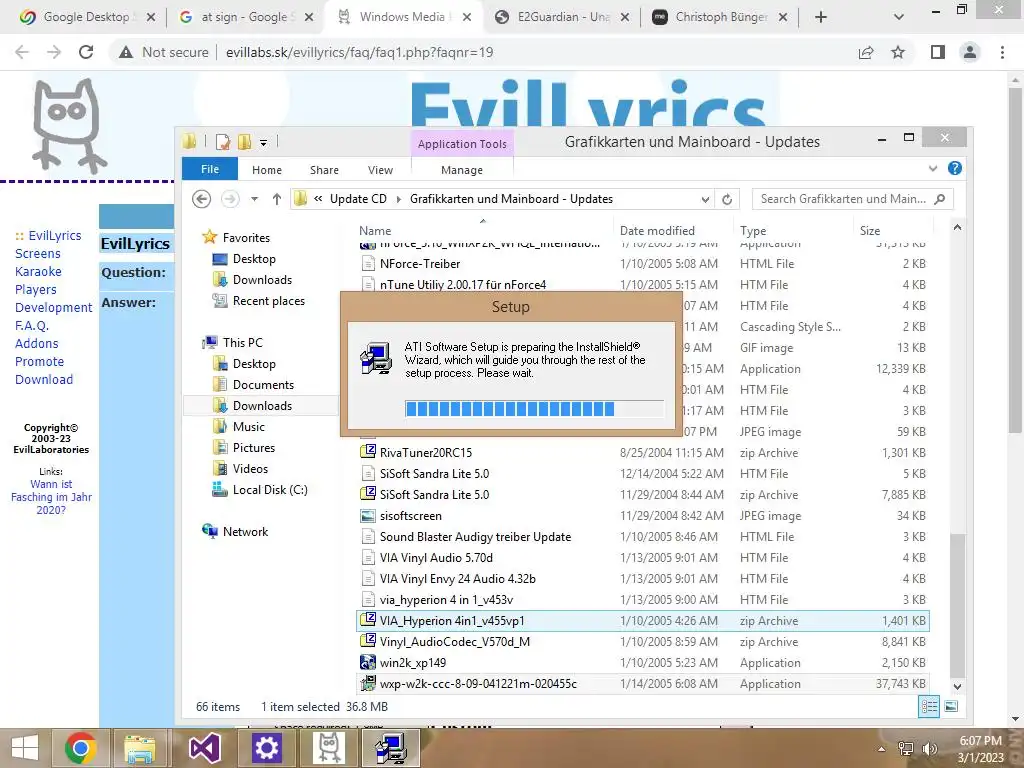Screen dimensions: 1024x768
Task: Open the Addons link in site sidebar
Action: [37, 344]
